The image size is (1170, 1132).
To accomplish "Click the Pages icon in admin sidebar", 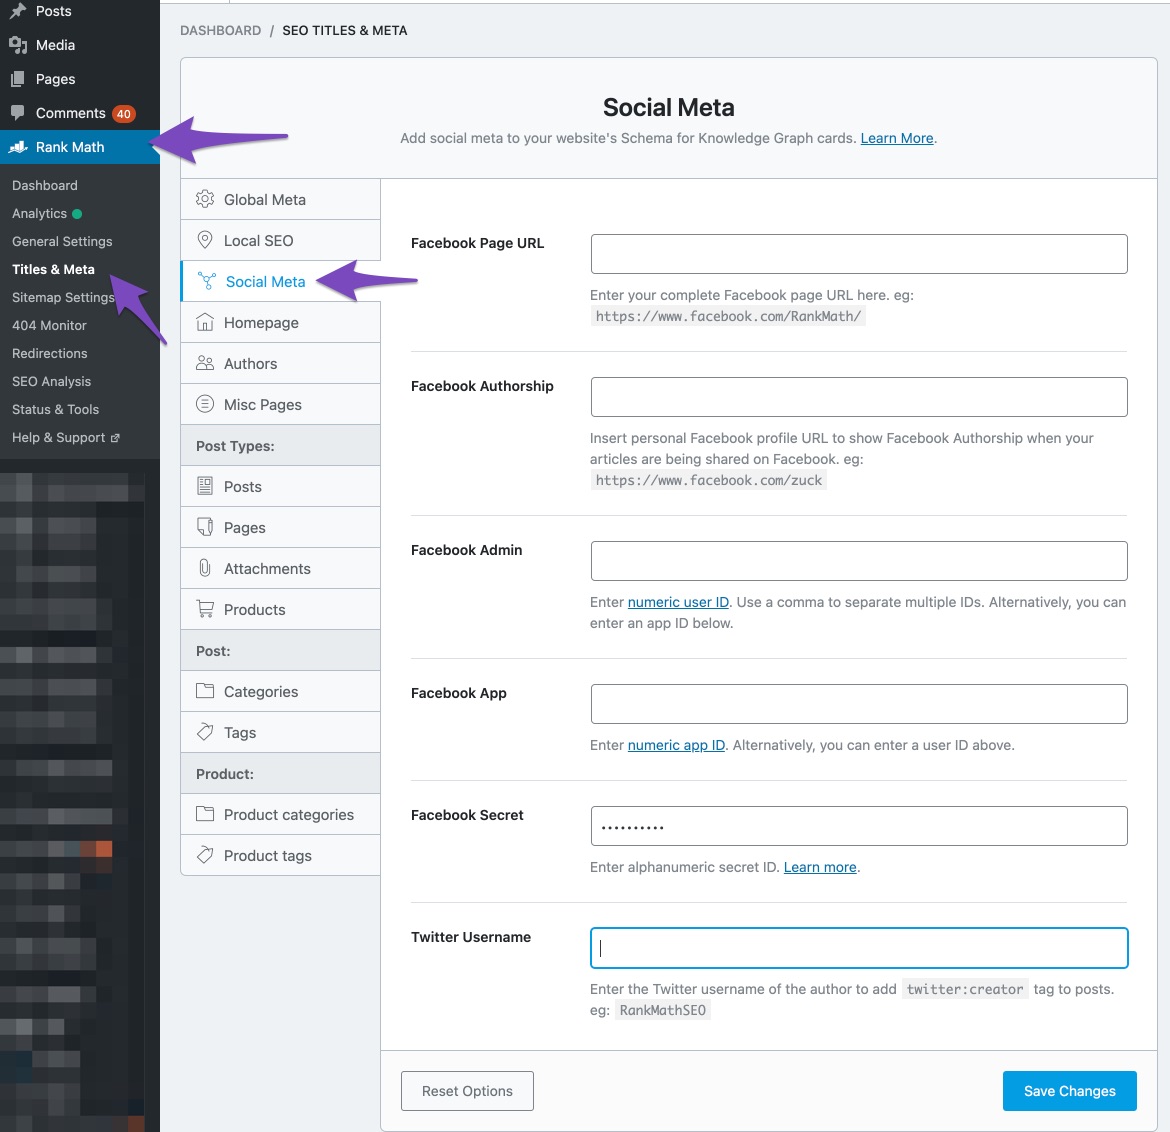I will [18, 79].
